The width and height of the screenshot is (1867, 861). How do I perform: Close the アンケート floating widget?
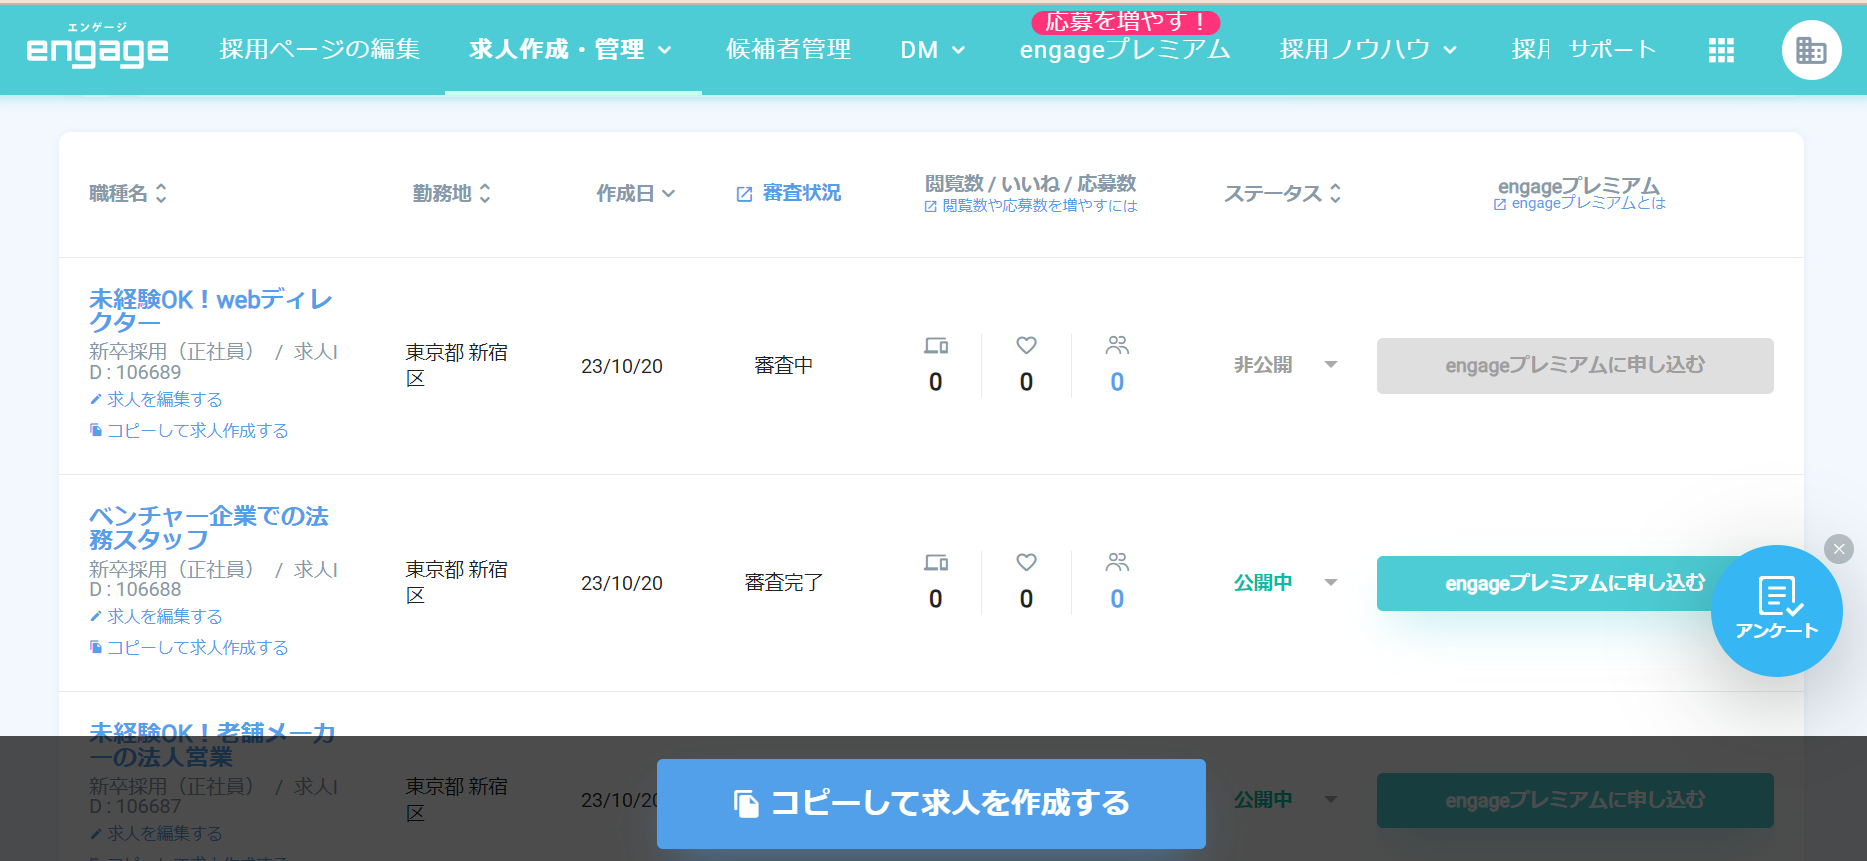click(x=1838, y=549)
